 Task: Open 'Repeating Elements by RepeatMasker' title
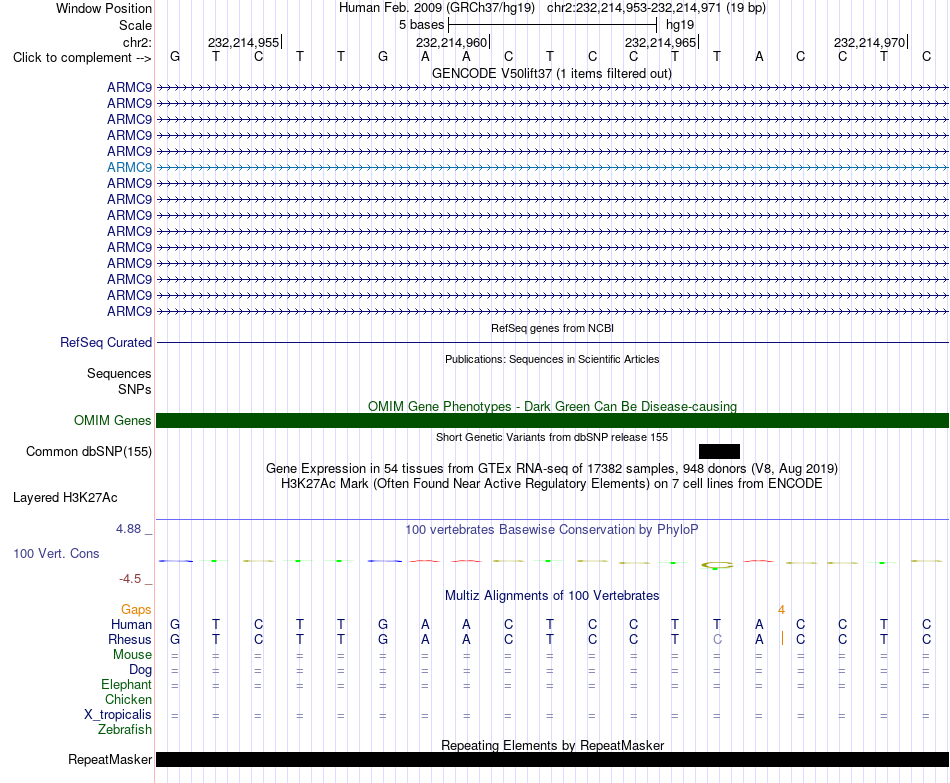[x=552, y=745]
